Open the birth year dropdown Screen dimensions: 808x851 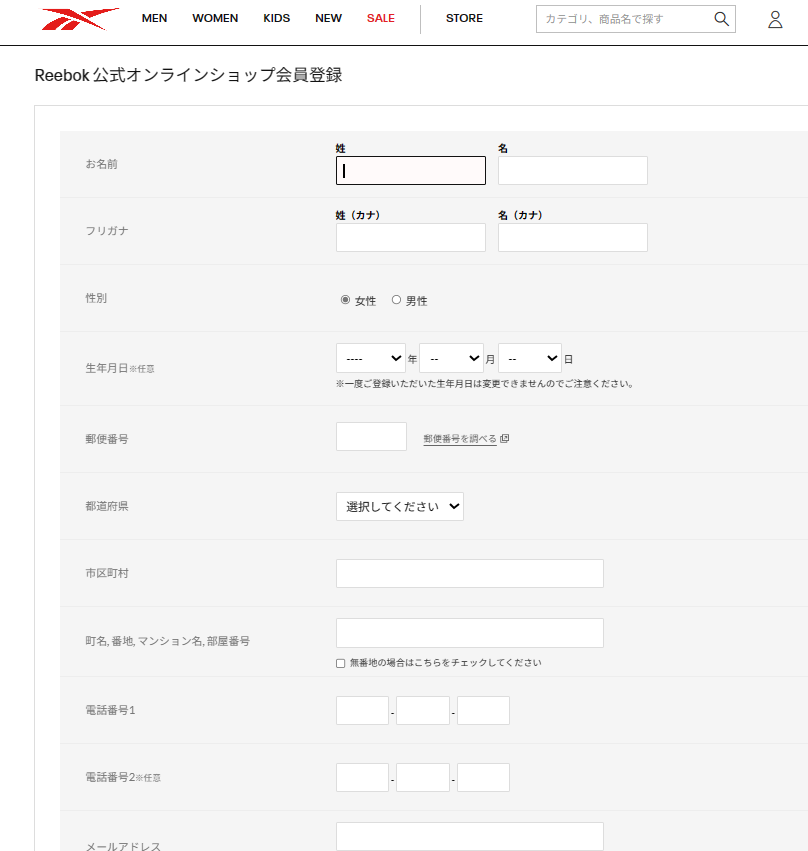pyautogui.click(x=370, y=358)
